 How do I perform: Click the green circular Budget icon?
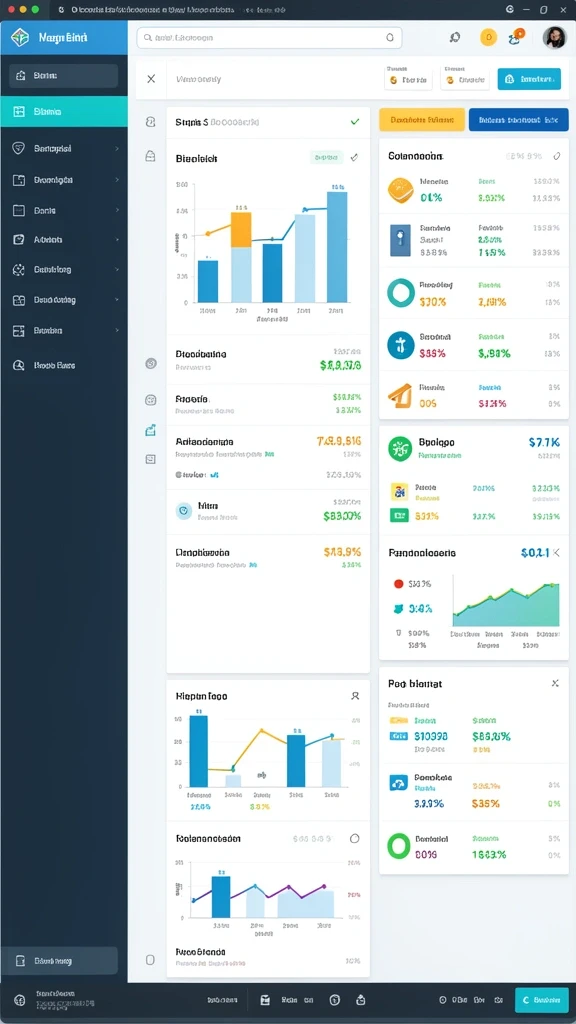(400, 448)
